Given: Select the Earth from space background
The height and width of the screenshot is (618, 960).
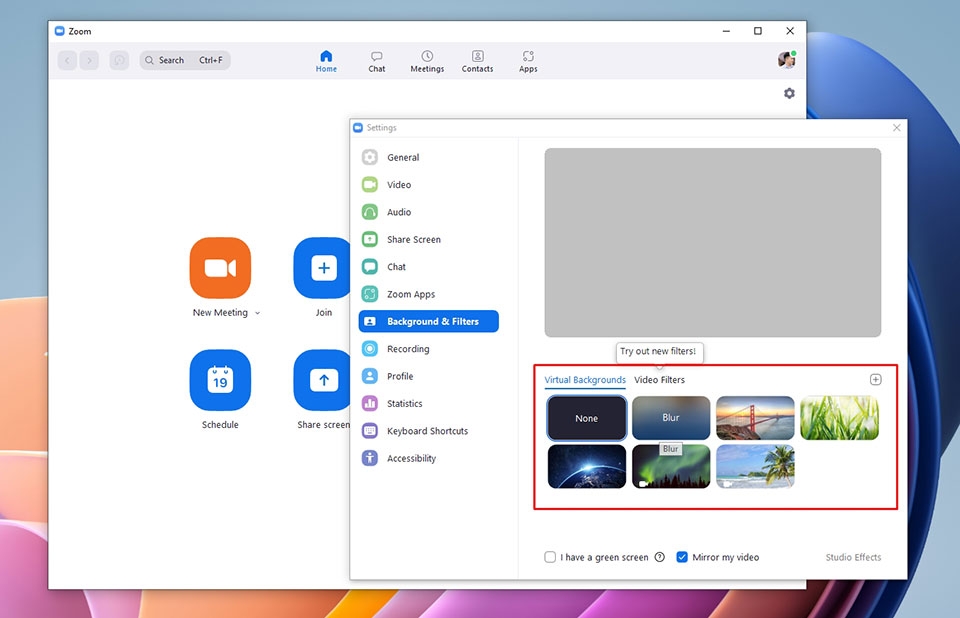Looking at the screenshot, I should coord(587,467).
